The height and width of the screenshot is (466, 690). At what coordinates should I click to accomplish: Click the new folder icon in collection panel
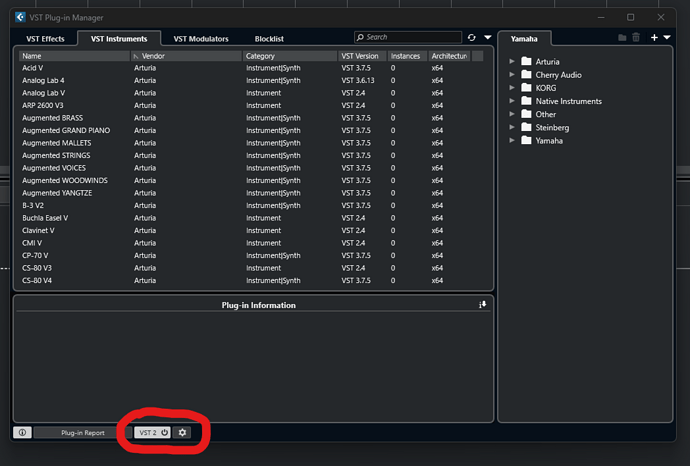(622, 38)
